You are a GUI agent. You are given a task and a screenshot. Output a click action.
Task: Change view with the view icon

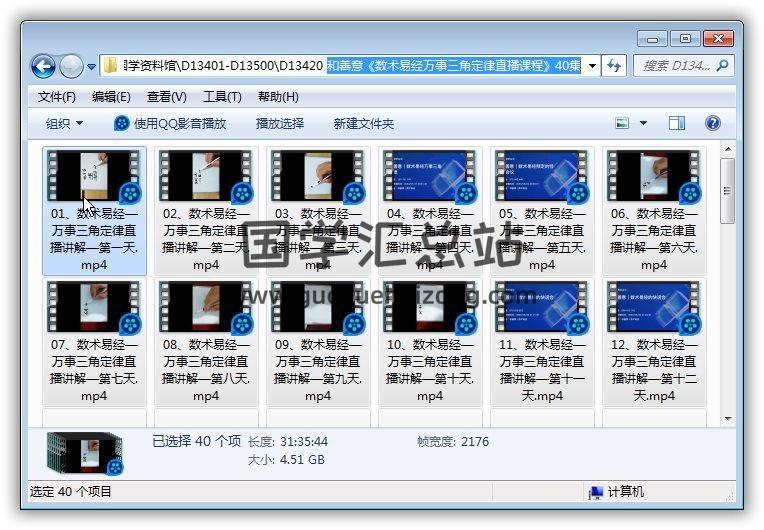[622, 123]
